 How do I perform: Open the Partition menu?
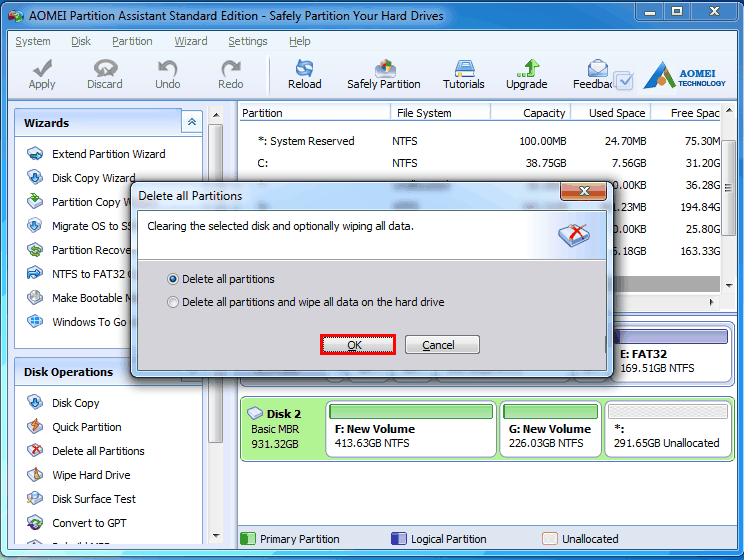[132, 41]
